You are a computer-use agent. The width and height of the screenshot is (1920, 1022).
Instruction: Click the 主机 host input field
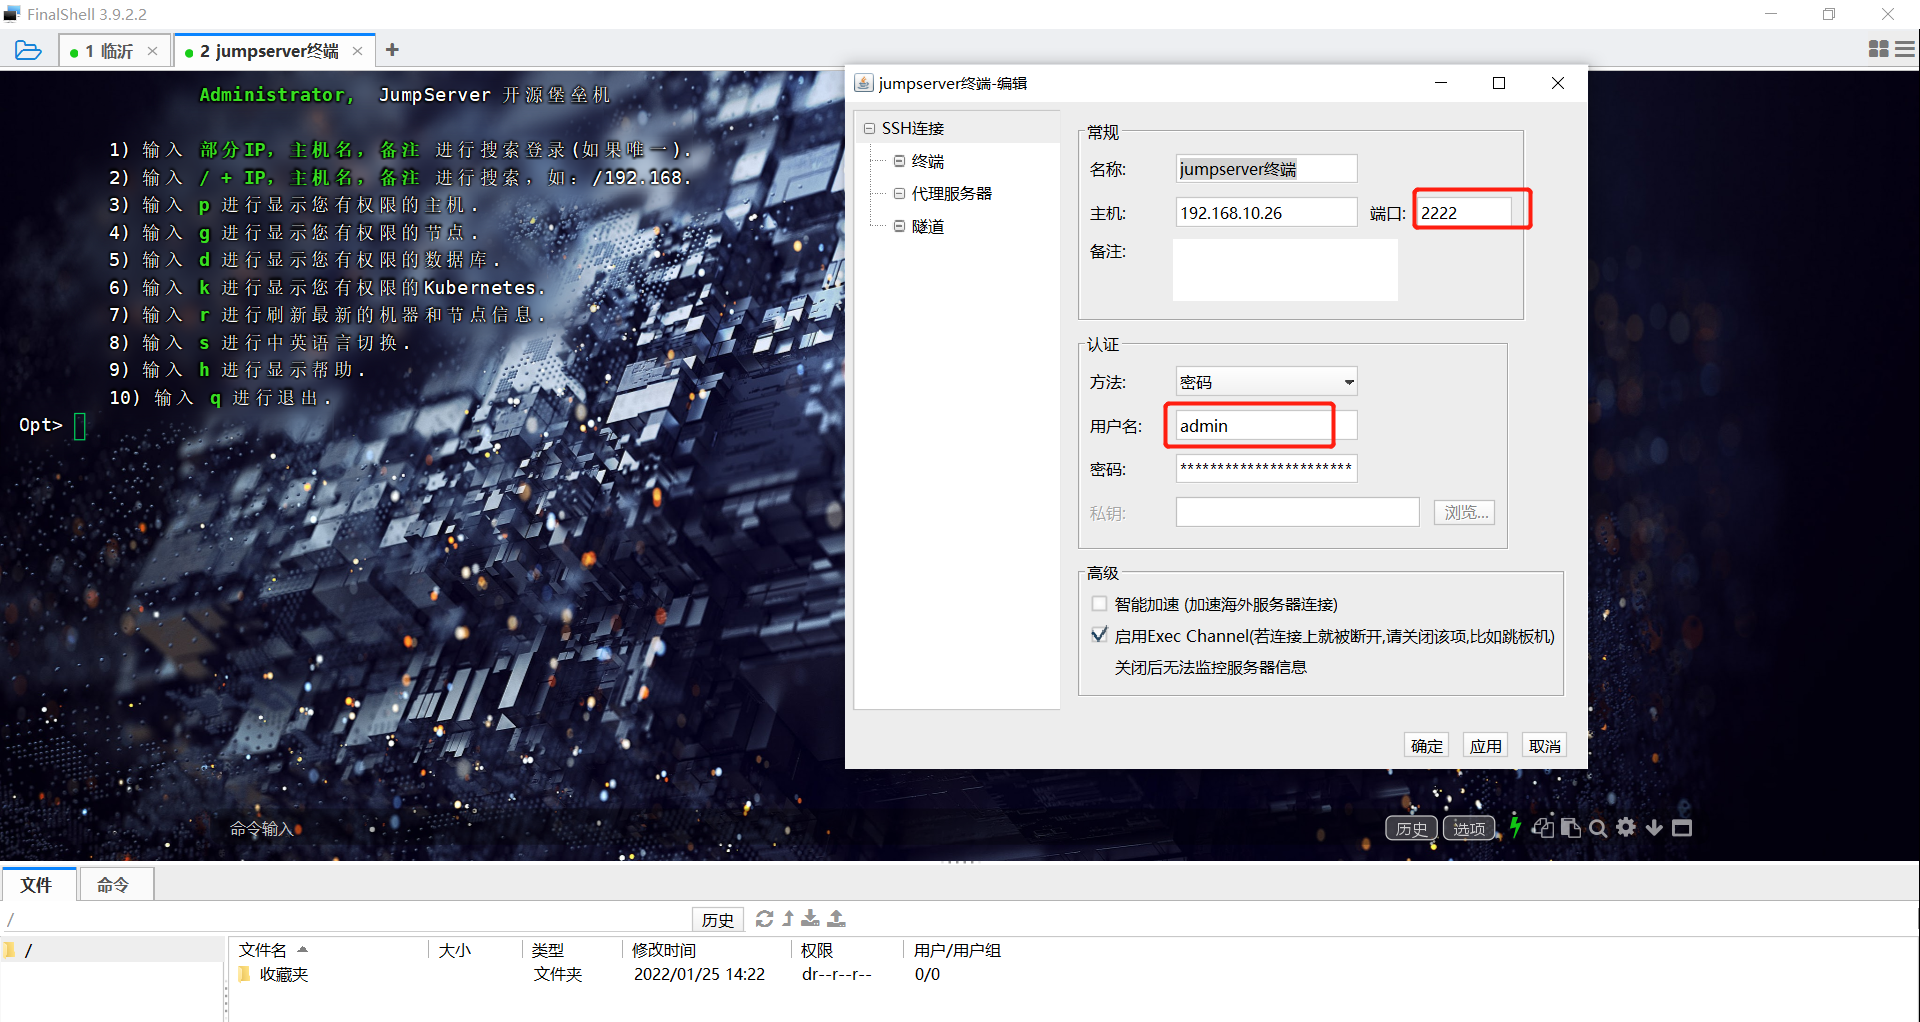pyautogui.click(x=1266, y=212)
